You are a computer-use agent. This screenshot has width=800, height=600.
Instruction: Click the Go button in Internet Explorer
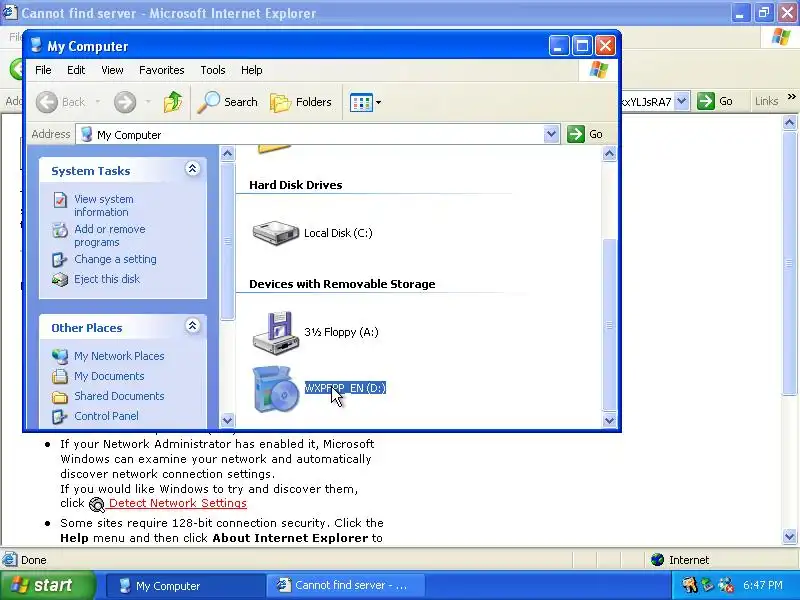click(x=715, y=101)
